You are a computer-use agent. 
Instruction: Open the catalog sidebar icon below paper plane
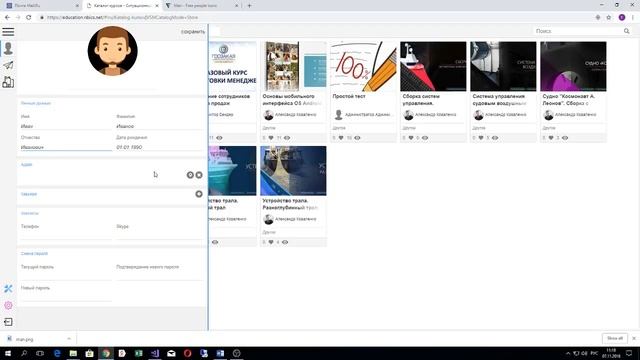pyautogui.click(x=8, y=82)
